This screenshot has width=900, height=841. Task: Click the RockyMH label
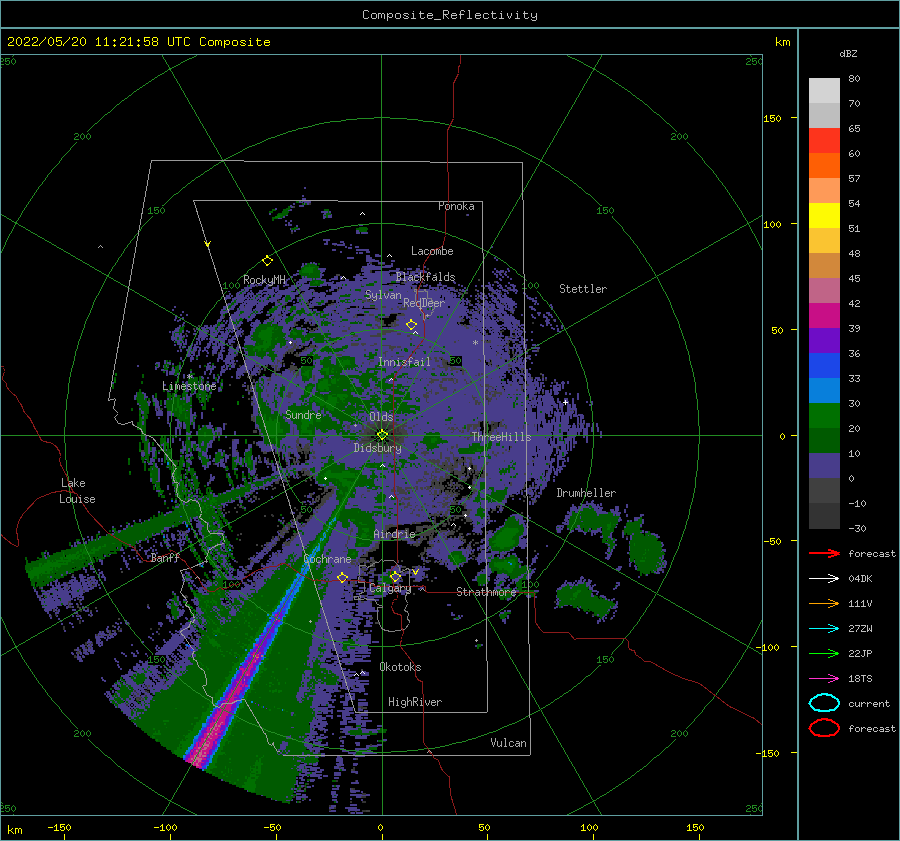tap(264, 280)
